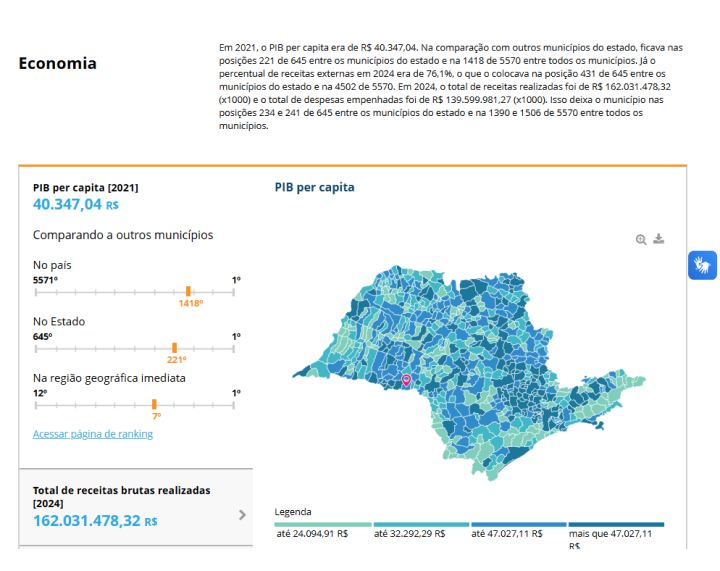Image resolution: width=720 pixels, height=571 pixels.
Task: Click the 1418º marker on country ranking slider
Action: 188,291
